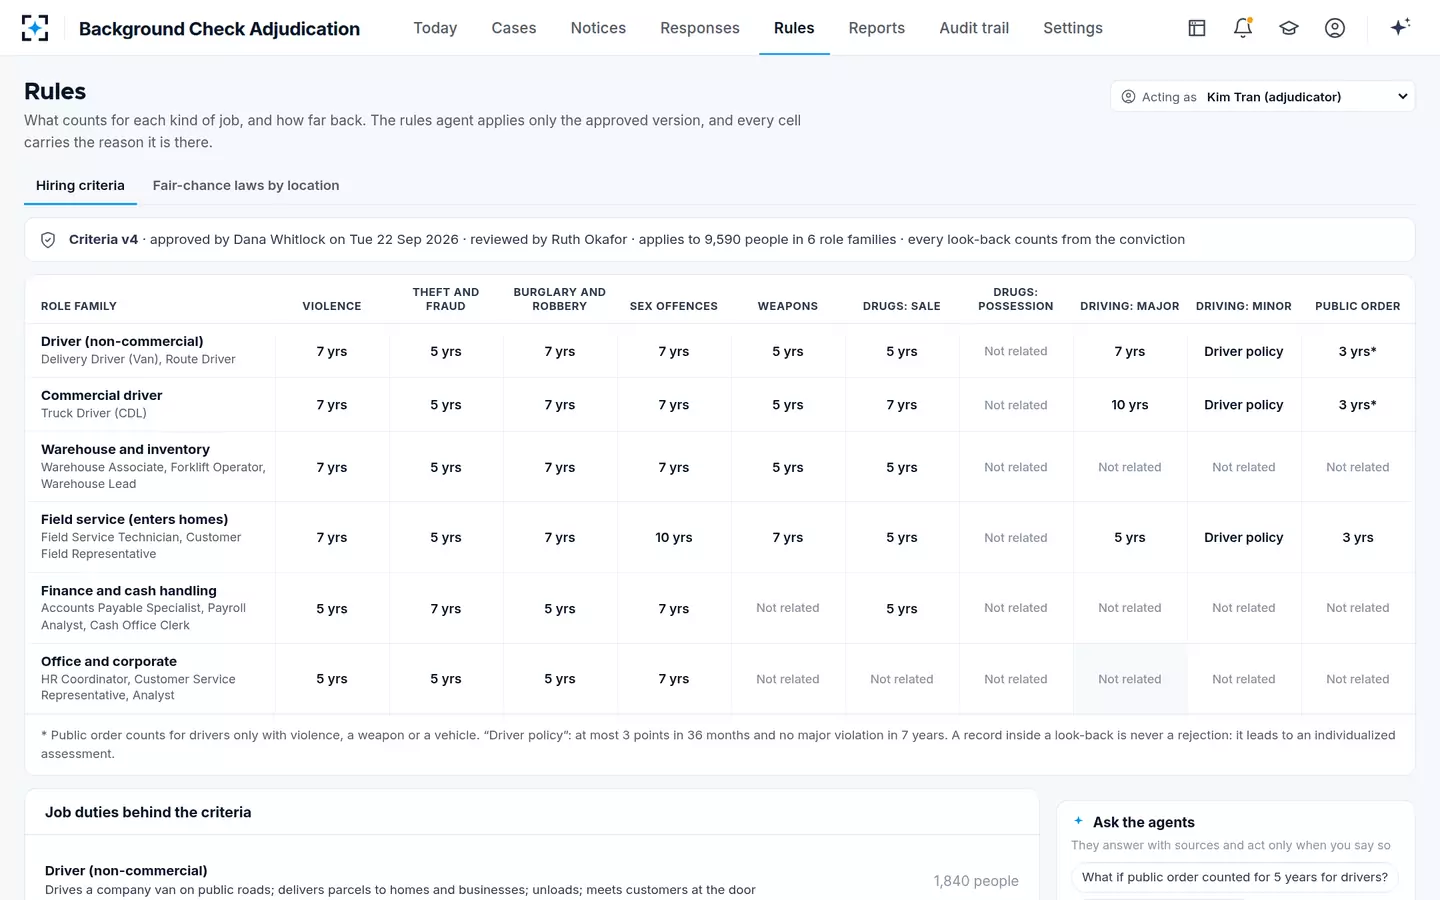This screenshot has width=1440, height=900.
Task: Select Commercial driver Driving: Major '10 yrs' cell
Action: pyautogui.click(x=1130, y=405)
